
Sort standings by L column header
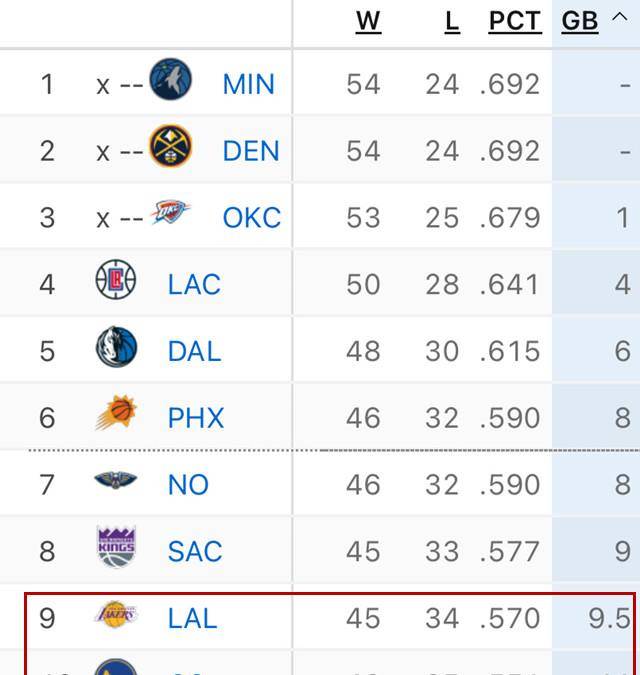coord(452,21)
